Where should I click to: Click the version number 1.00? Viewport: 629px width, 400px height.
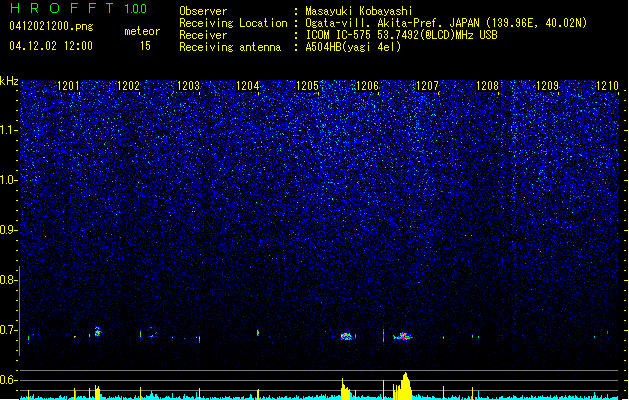135,9
